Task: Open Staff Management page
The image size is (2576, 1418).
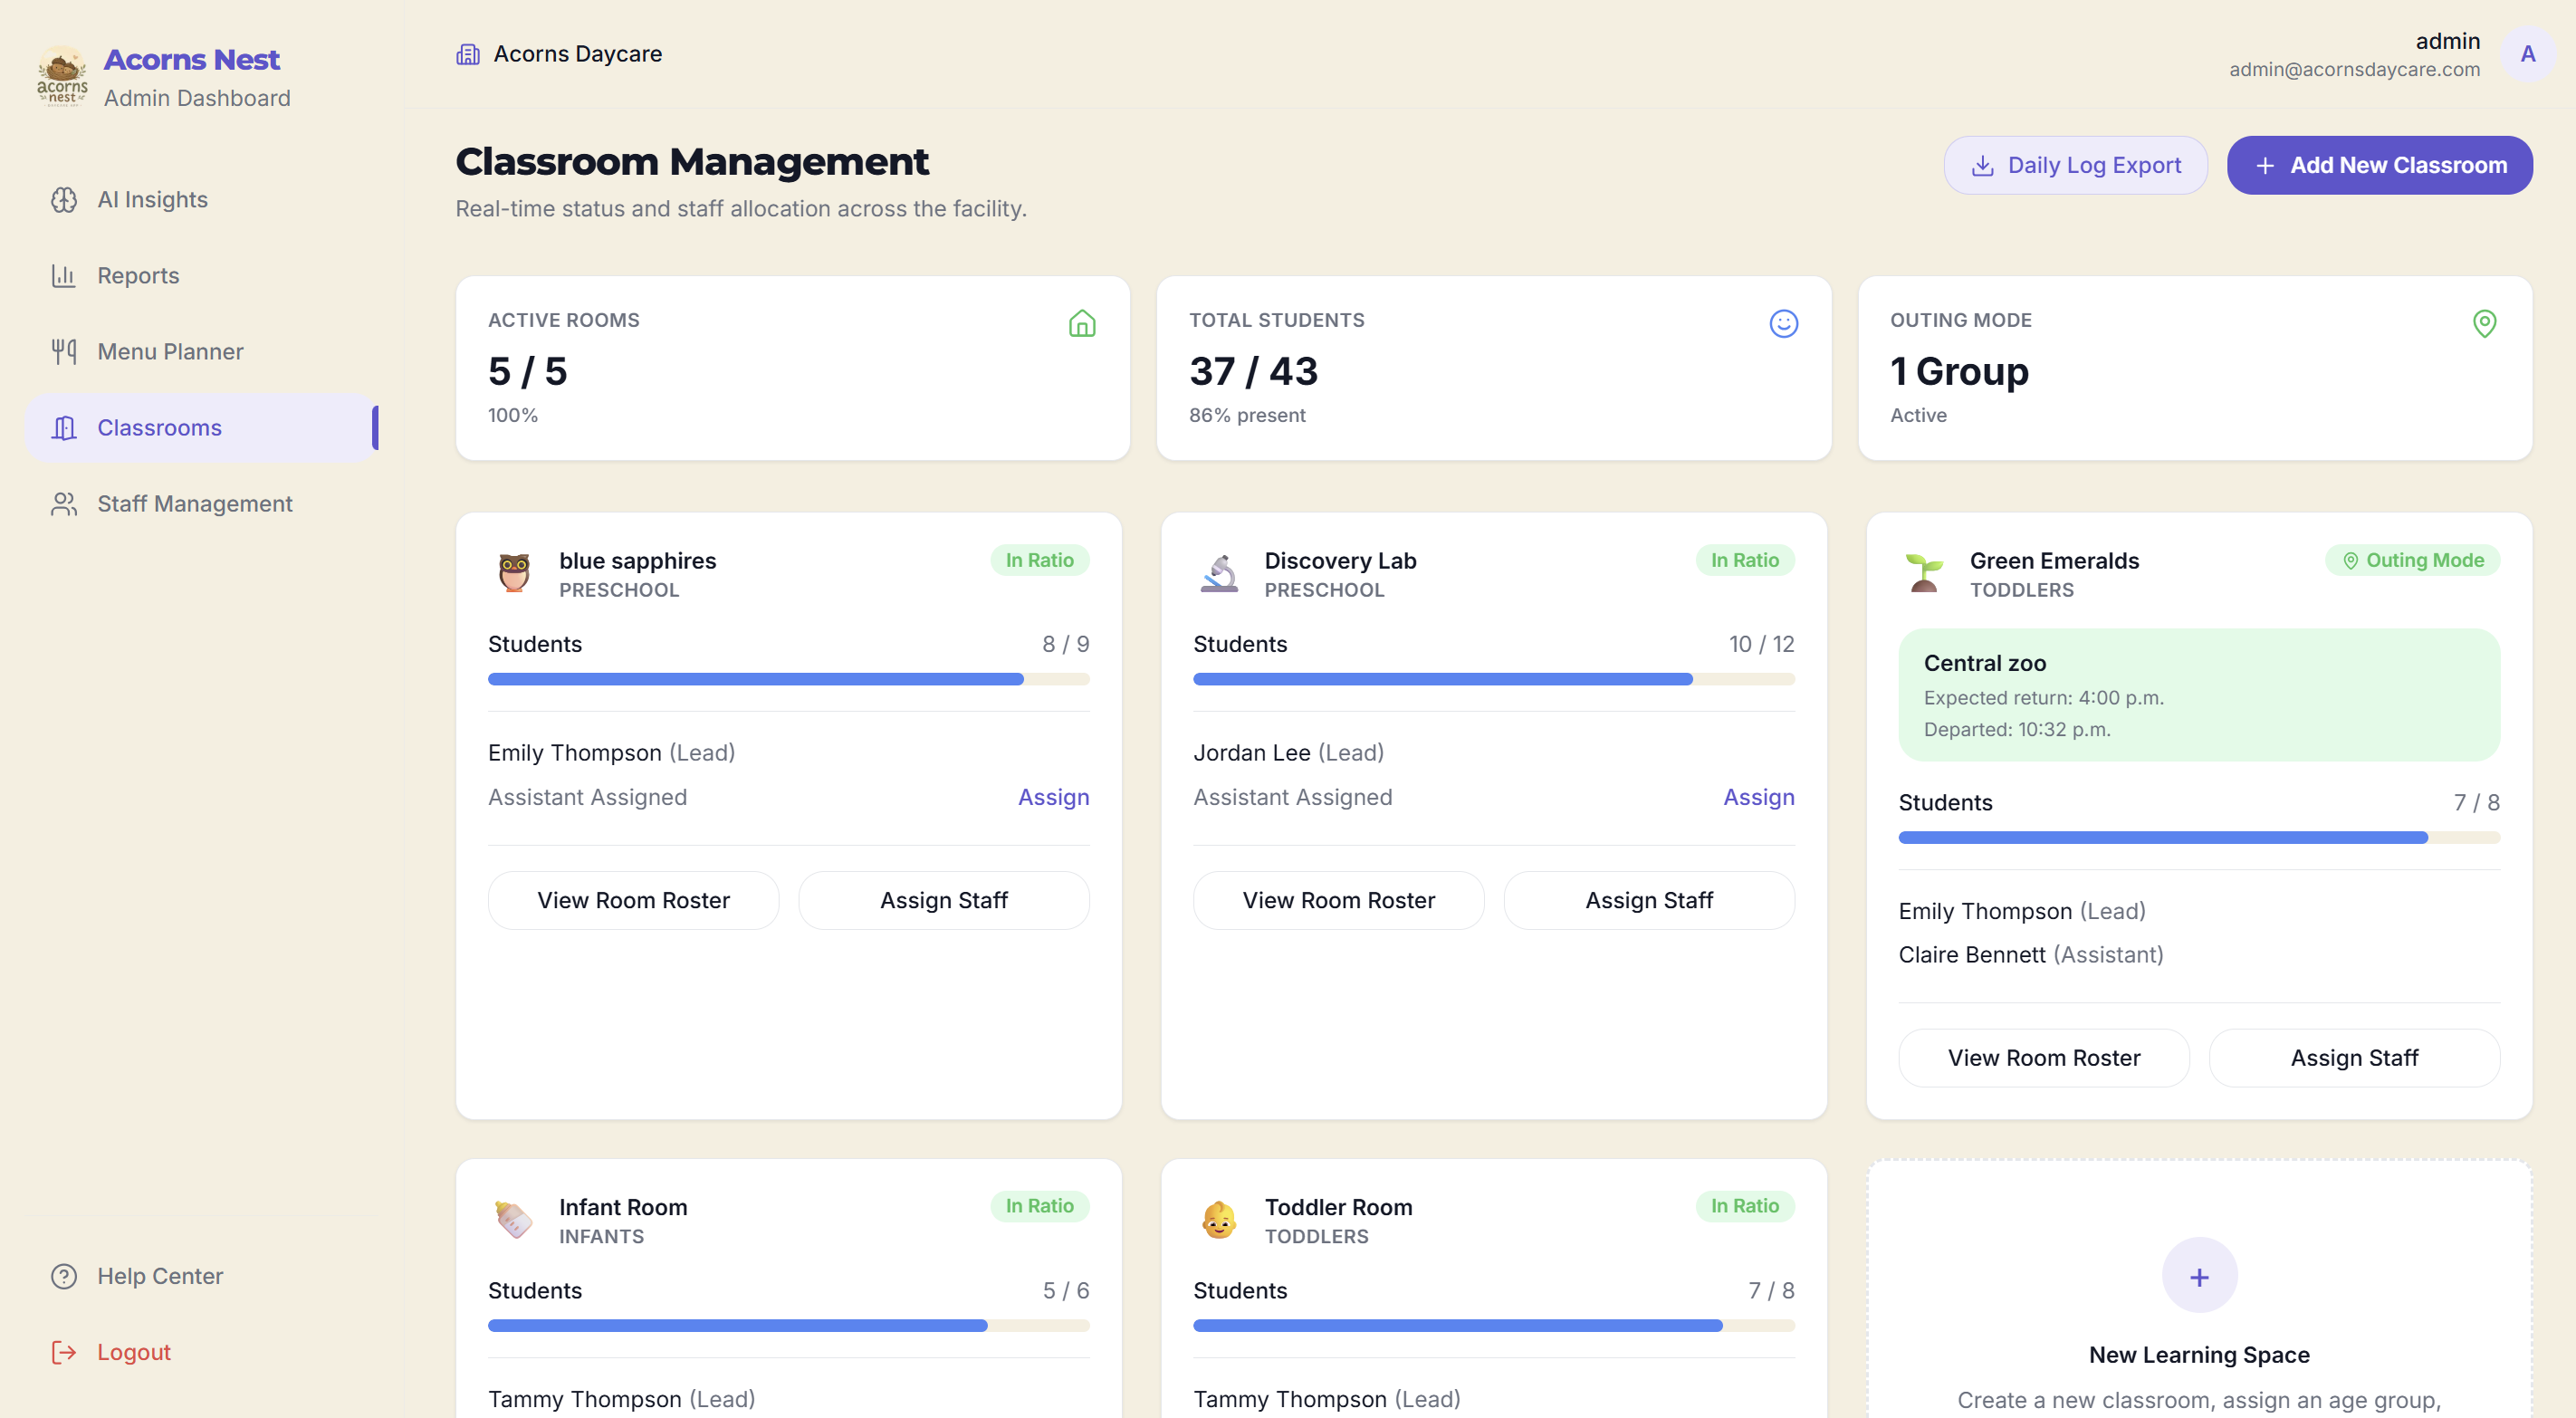Action: (202, 504)
